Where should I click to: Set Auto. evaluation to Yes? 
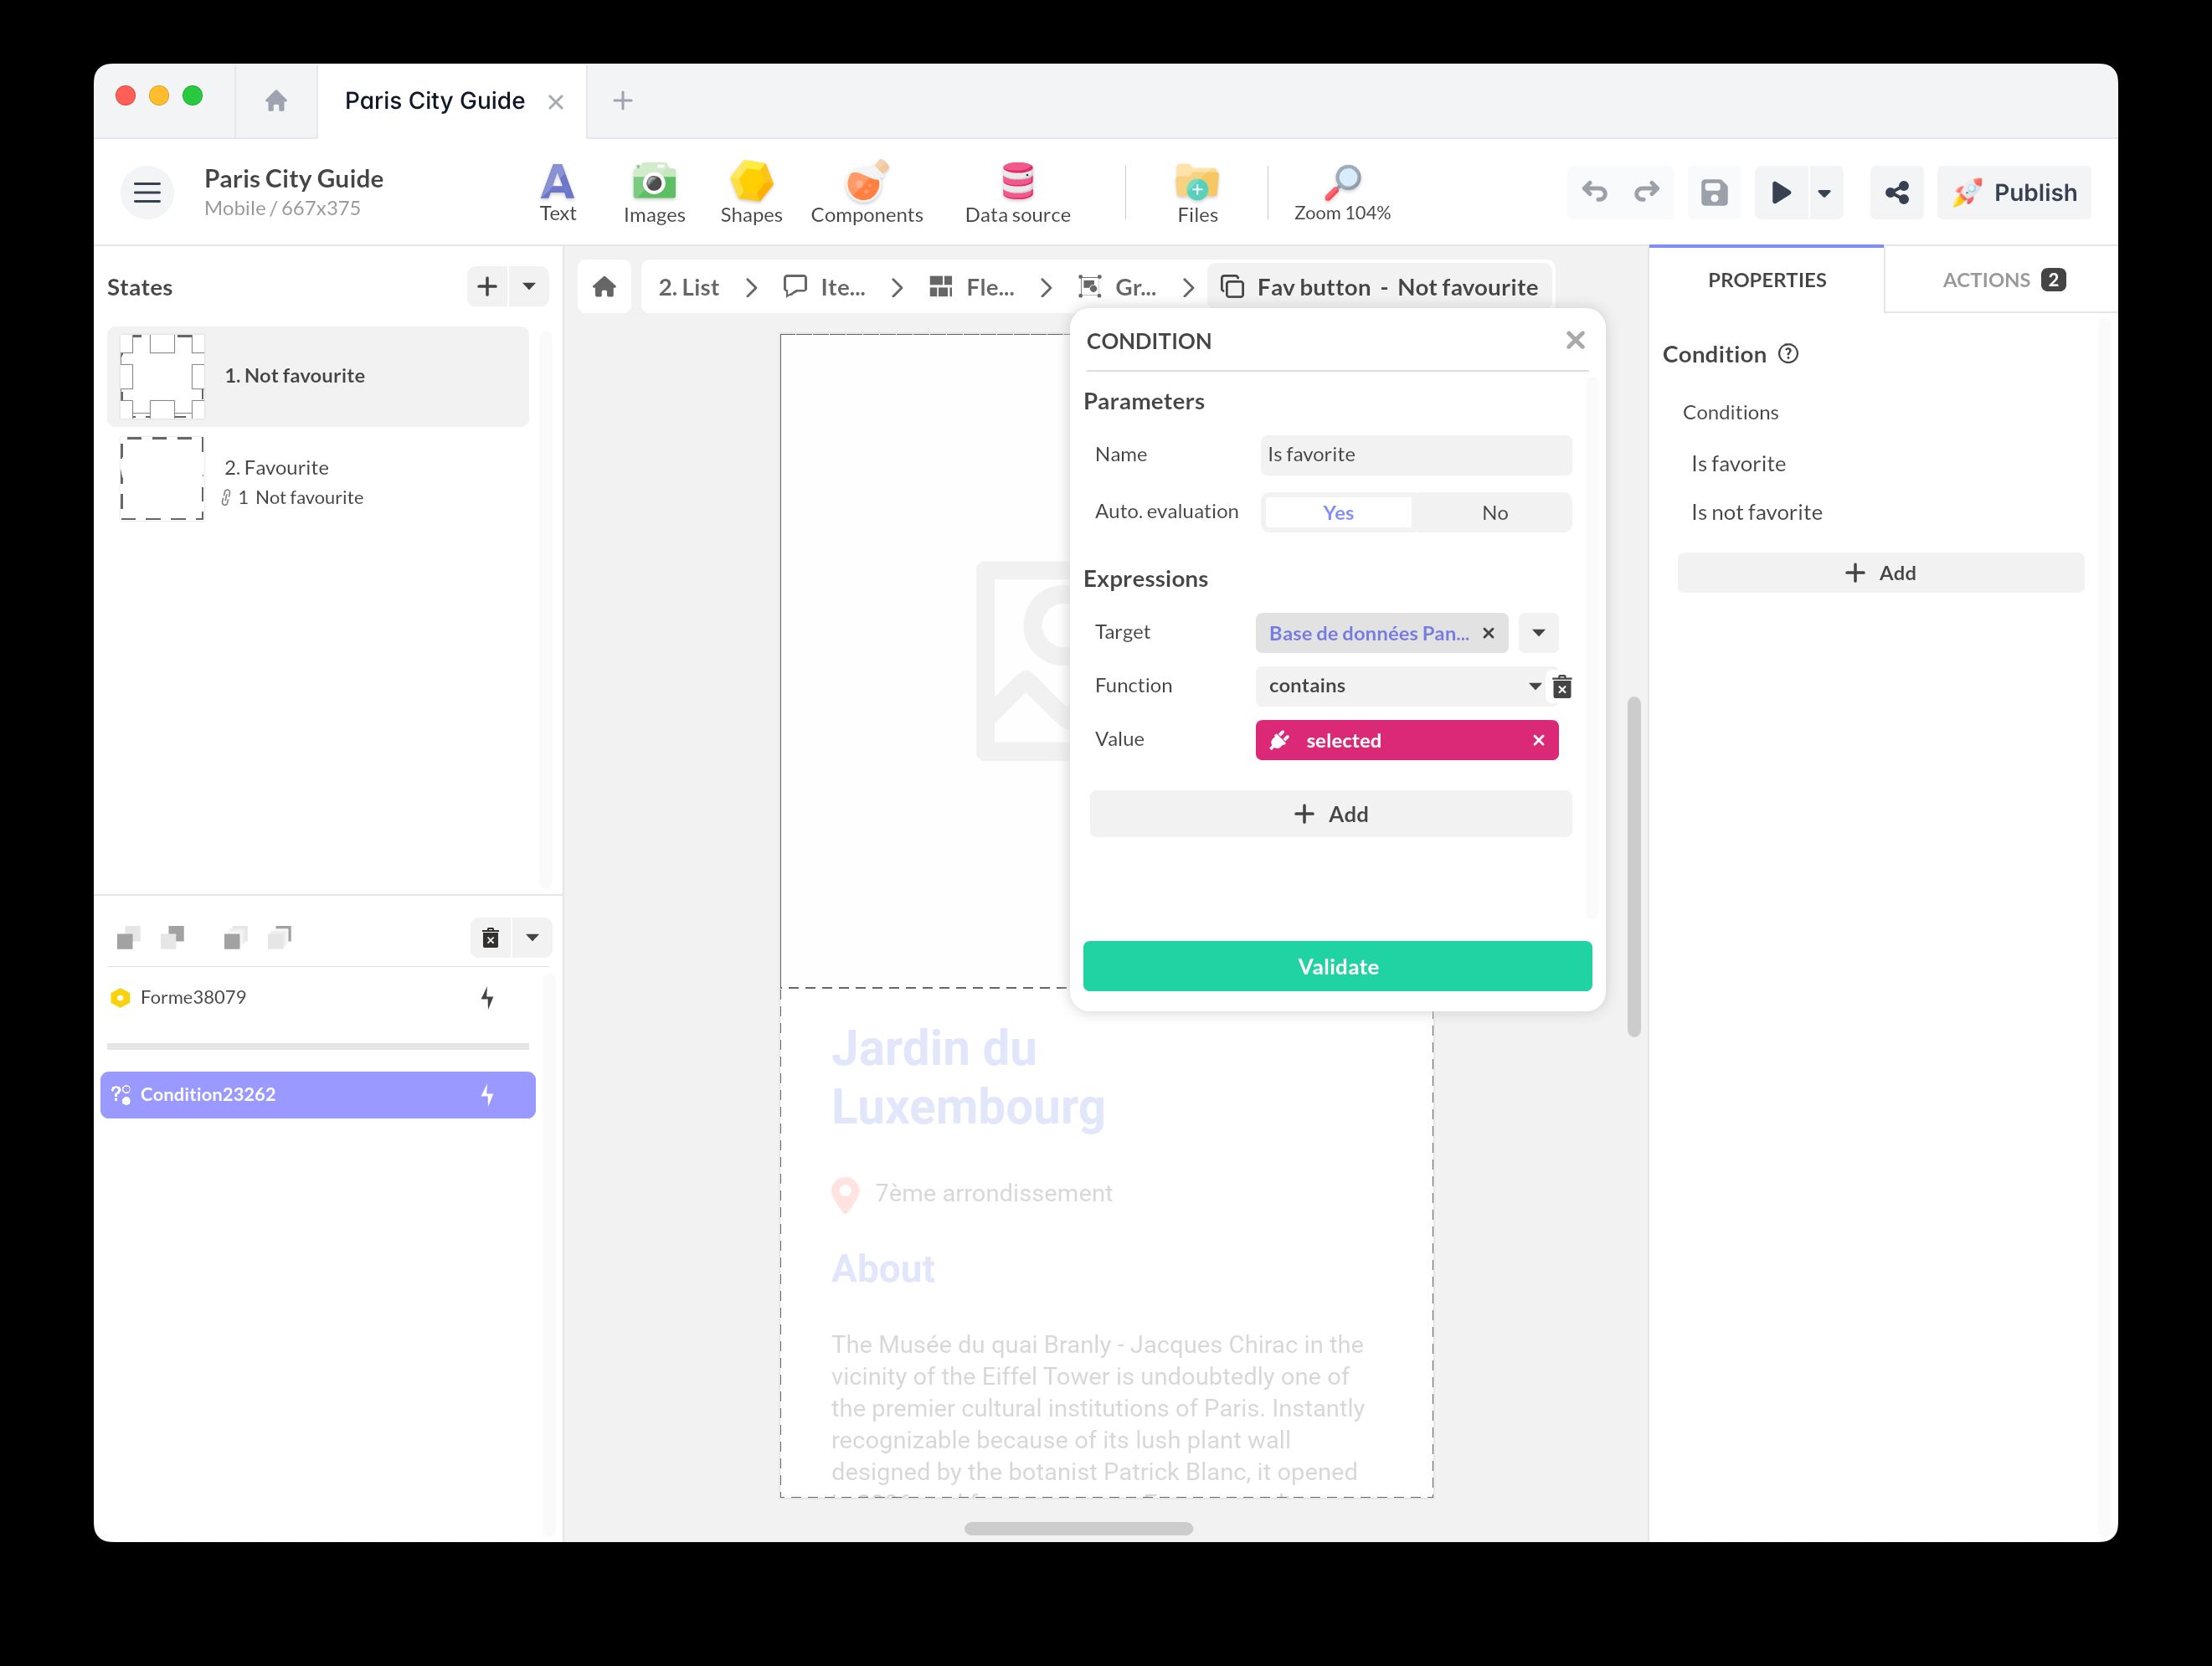[1338, 513]
